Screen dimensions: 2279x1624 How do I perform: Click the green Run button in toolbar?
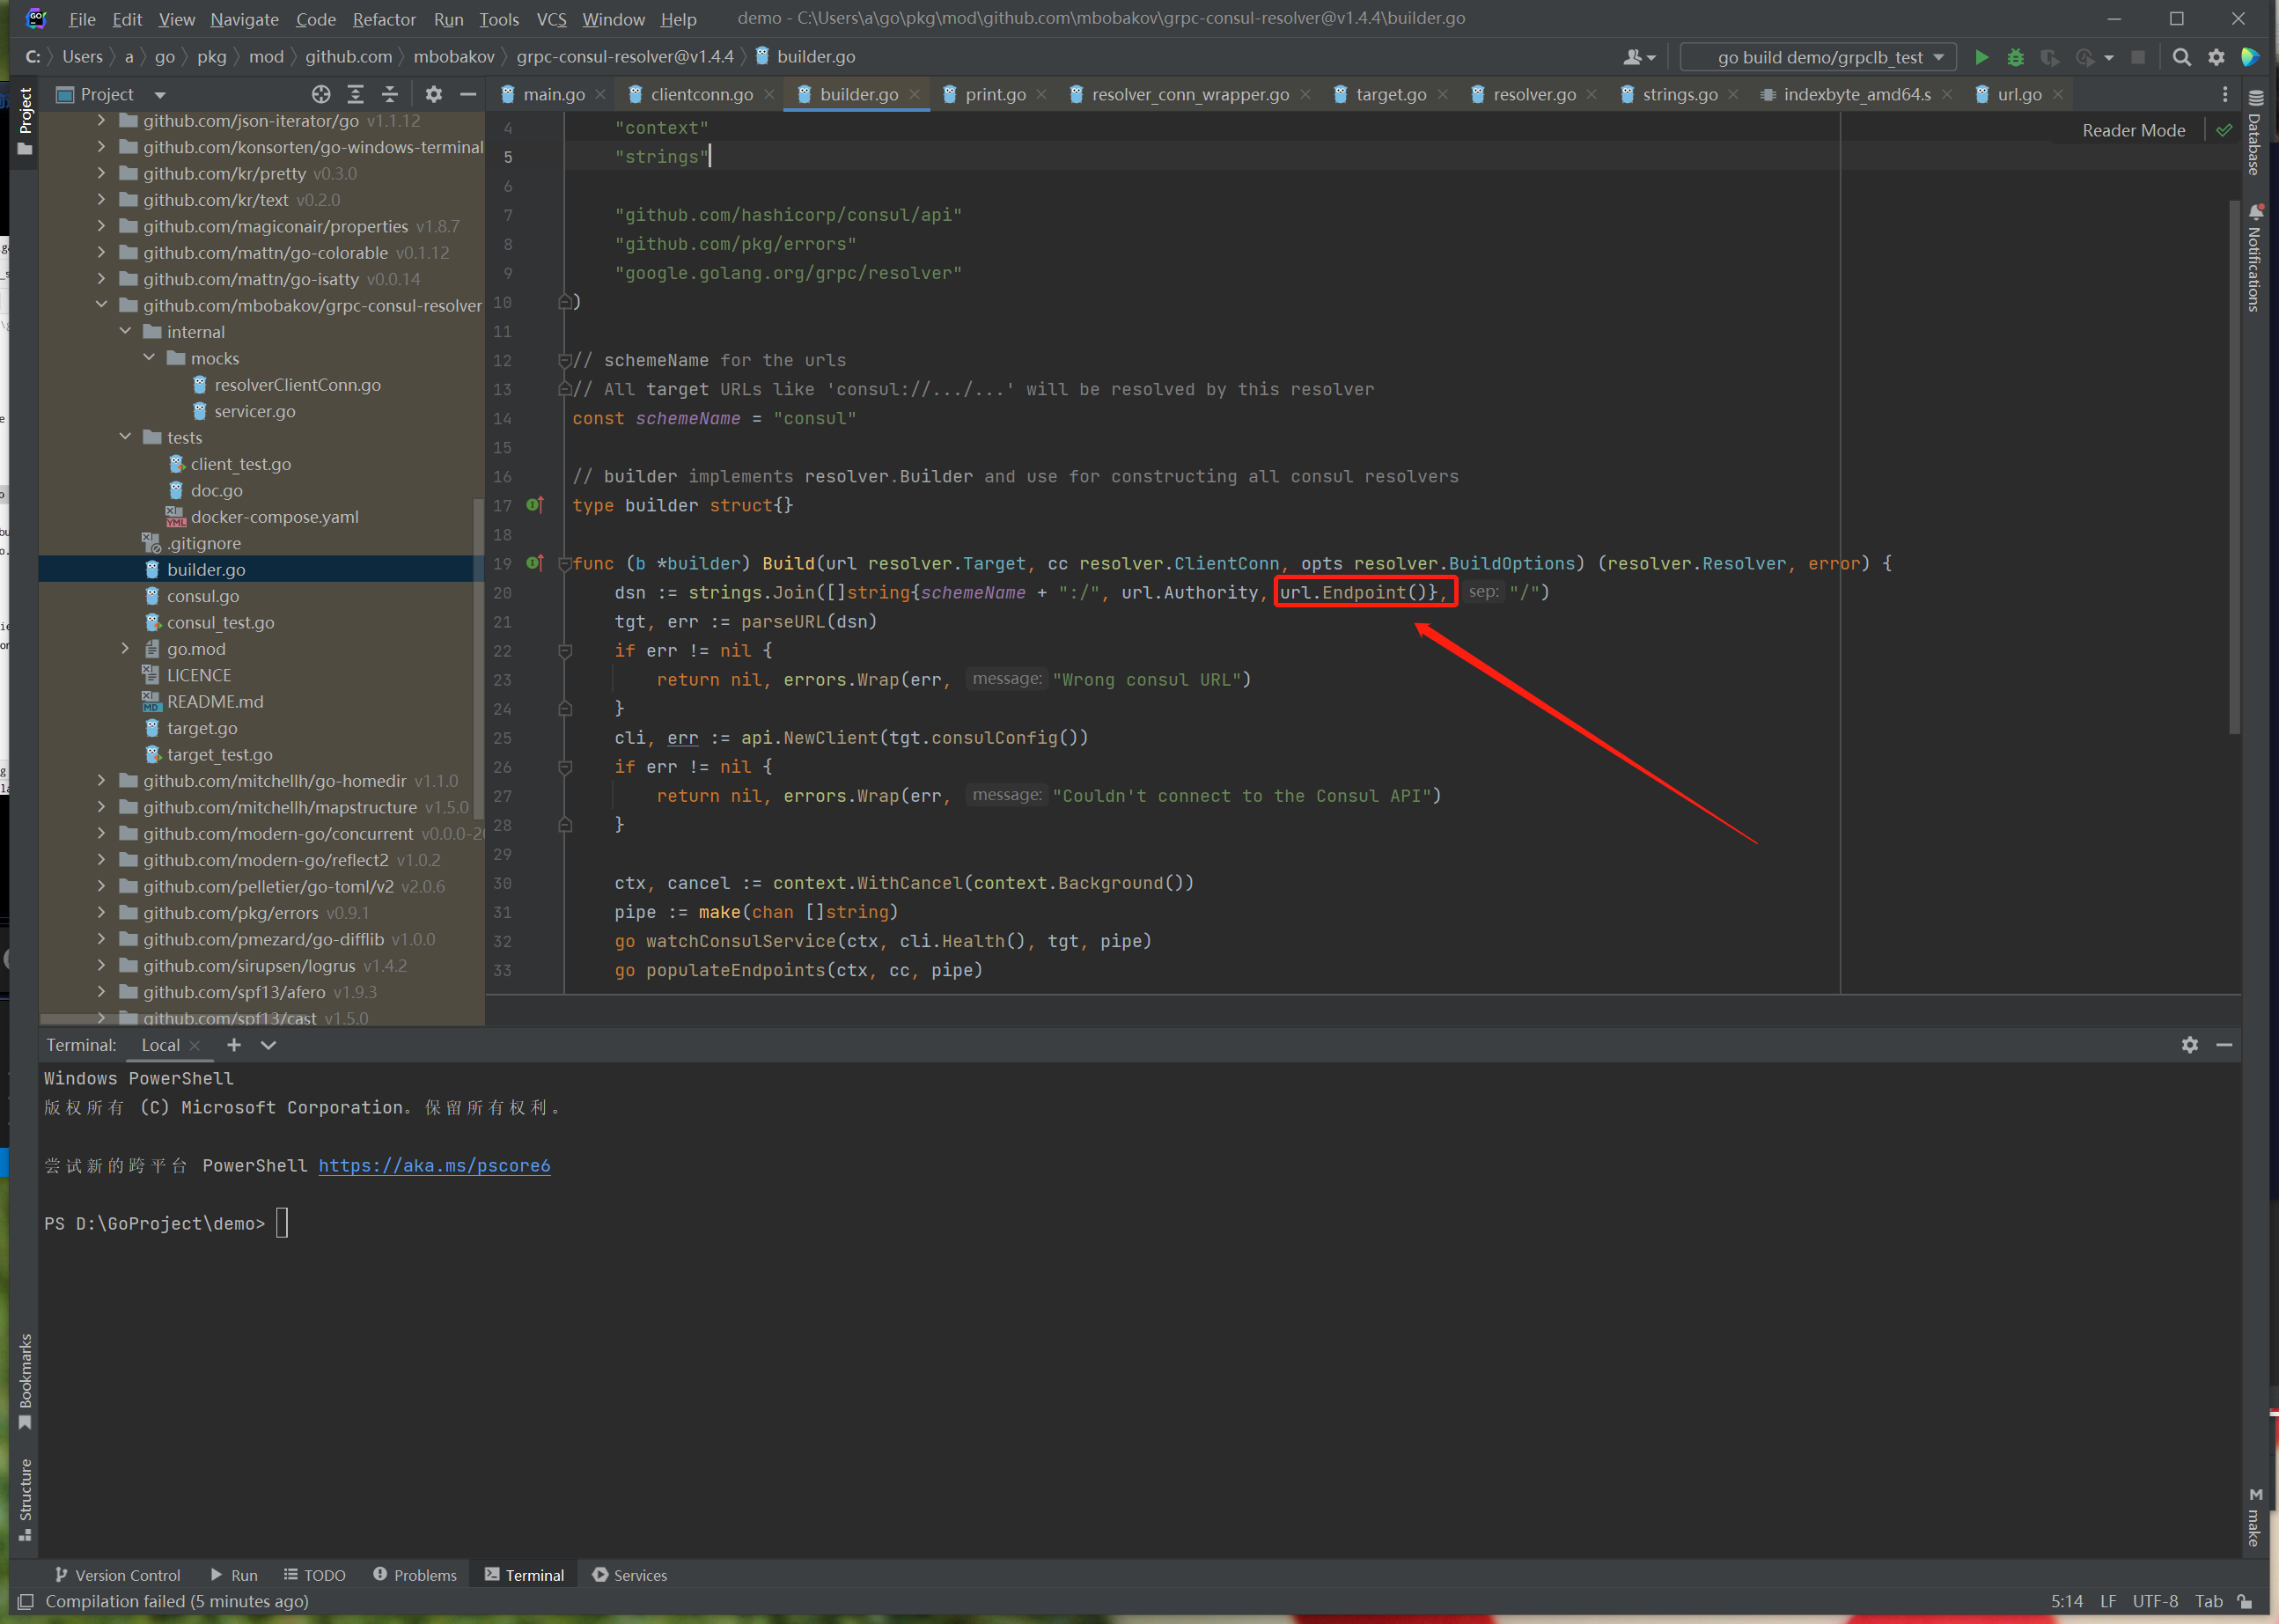1981,57
